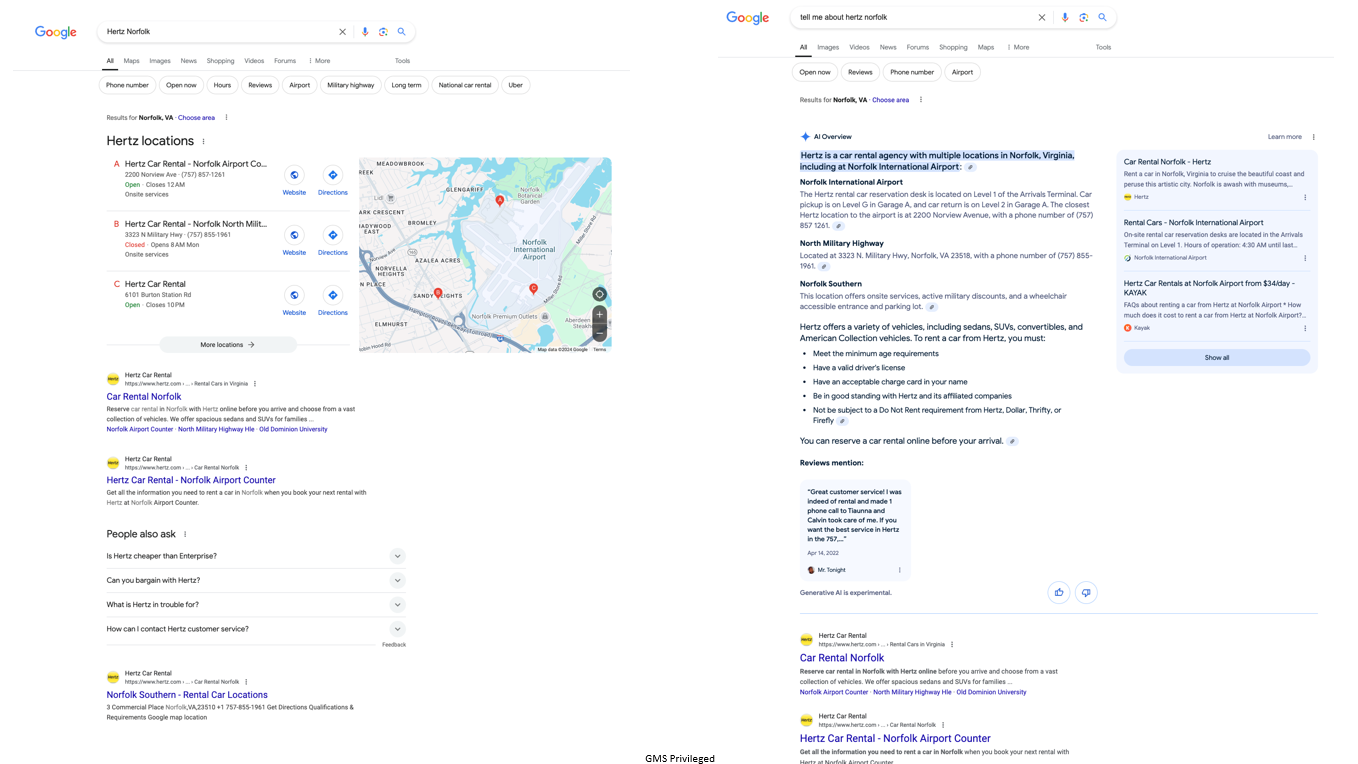1358x764 pixels.
Task: Select the 'National car rental' filter chip
Action: pyautogui.click(x=465, y=85)
